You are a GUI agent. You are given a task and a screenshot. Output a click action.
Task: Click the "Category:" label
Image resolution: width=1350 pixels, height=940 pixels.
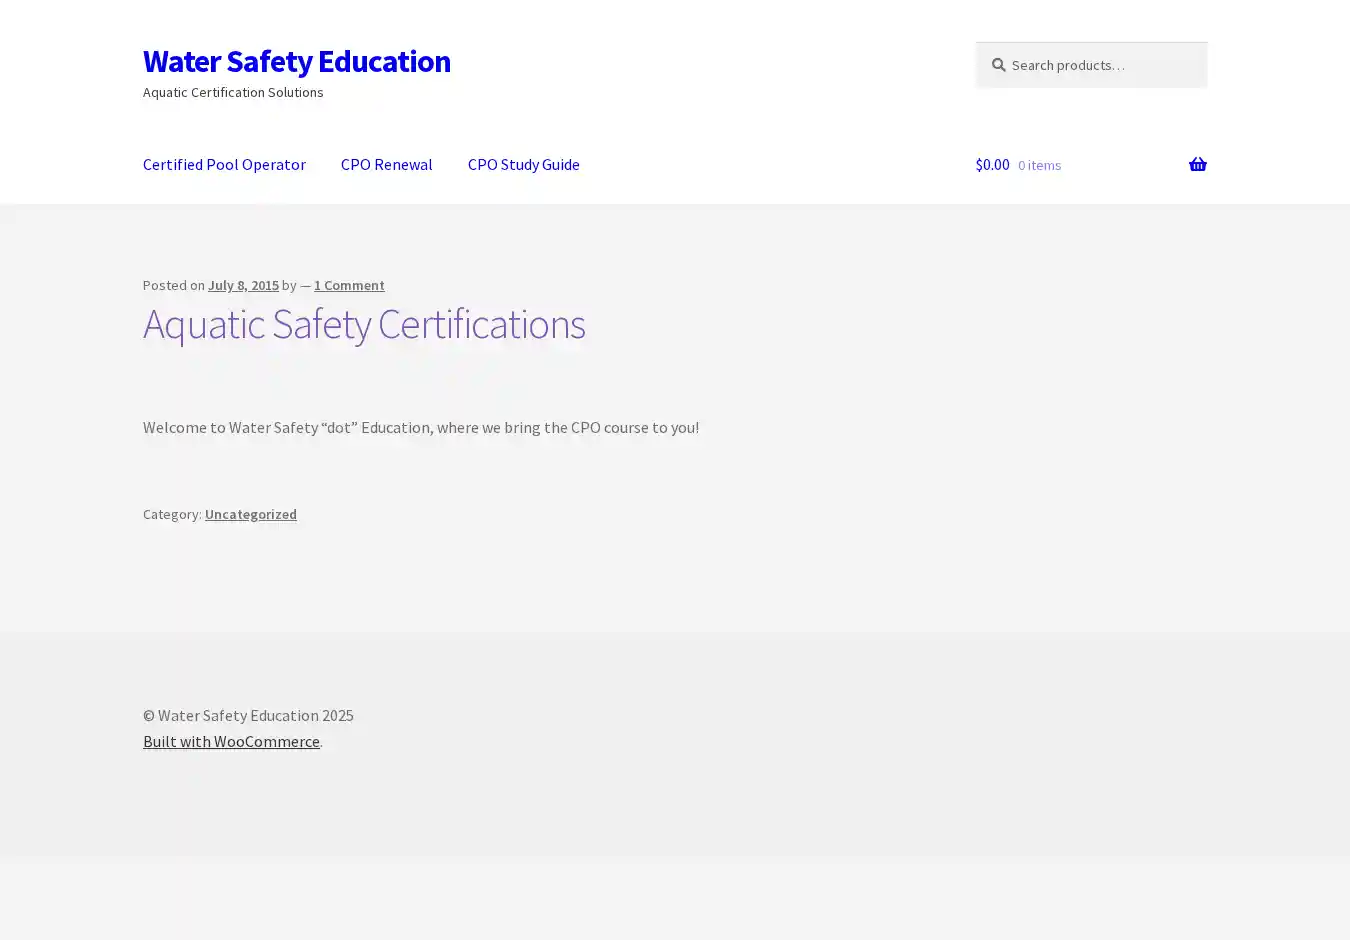(x=172, y=514)
